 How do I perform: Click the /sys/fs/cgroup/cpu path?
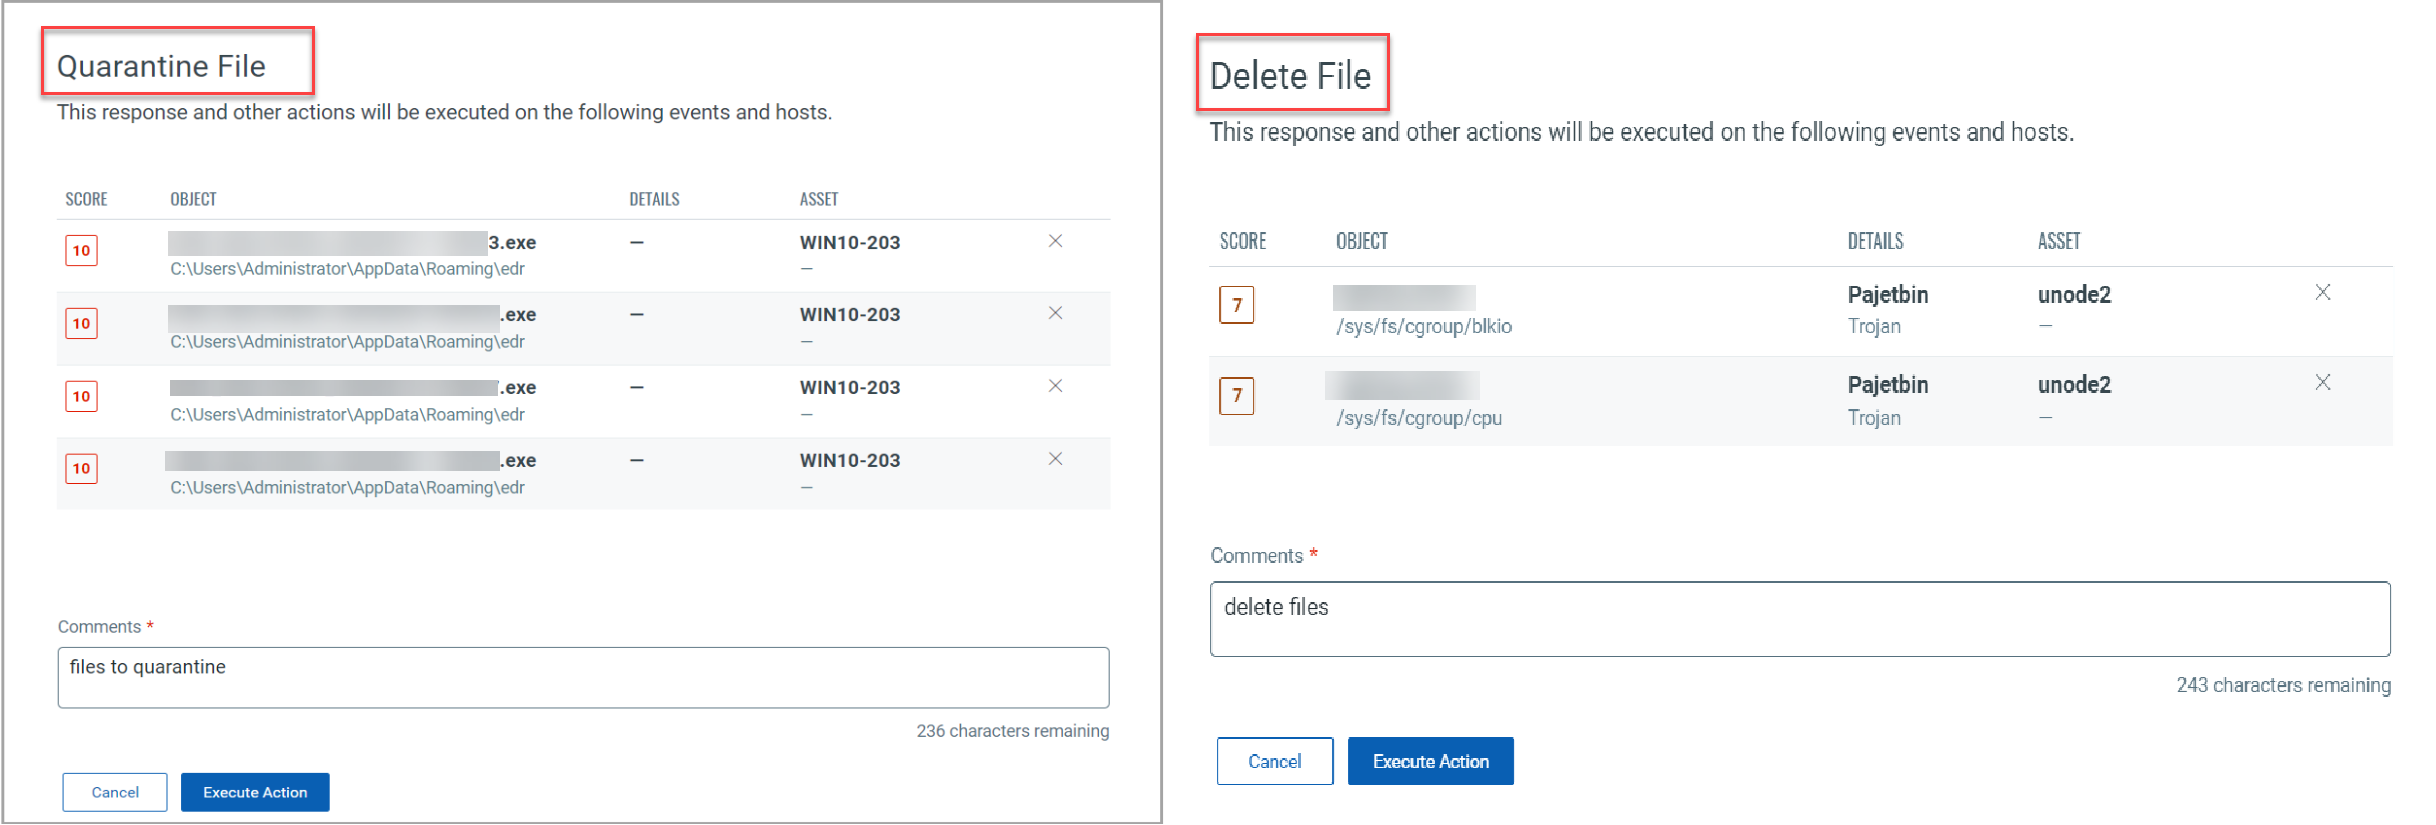[1419, 418]
